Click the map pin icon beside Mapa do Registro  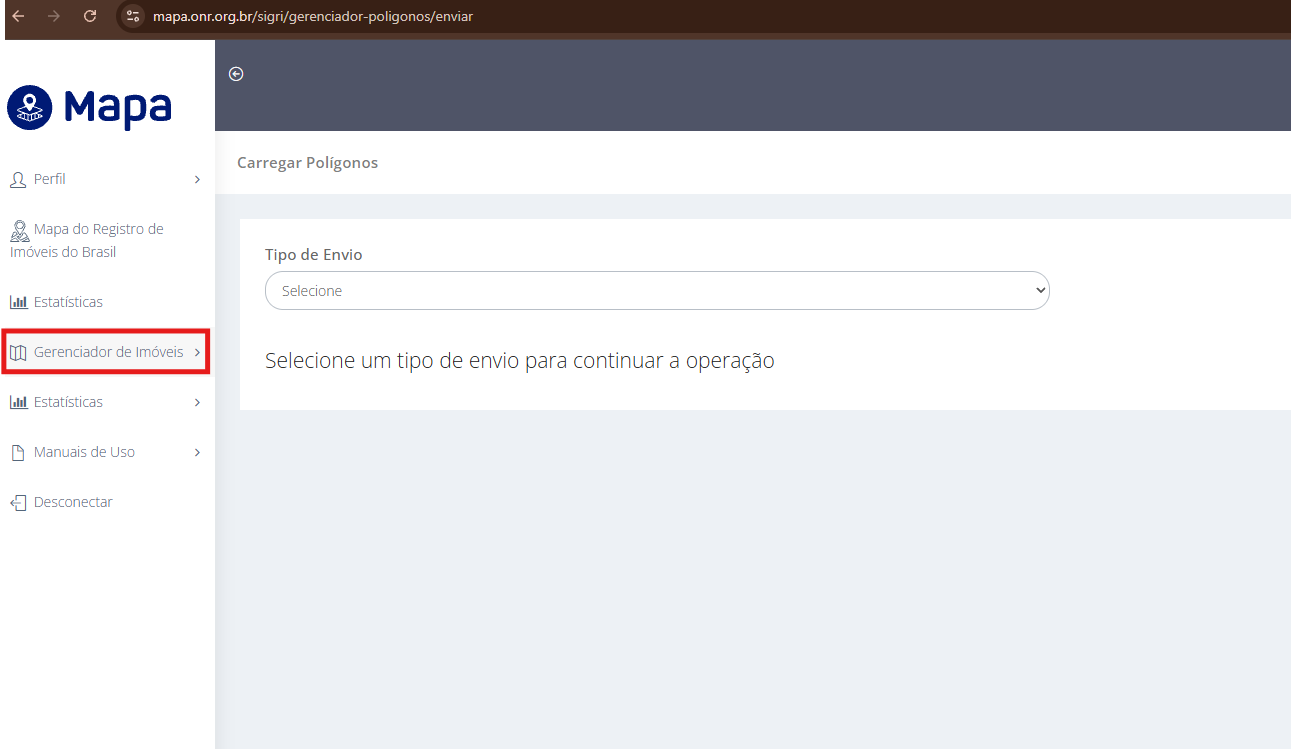(20, 231)
